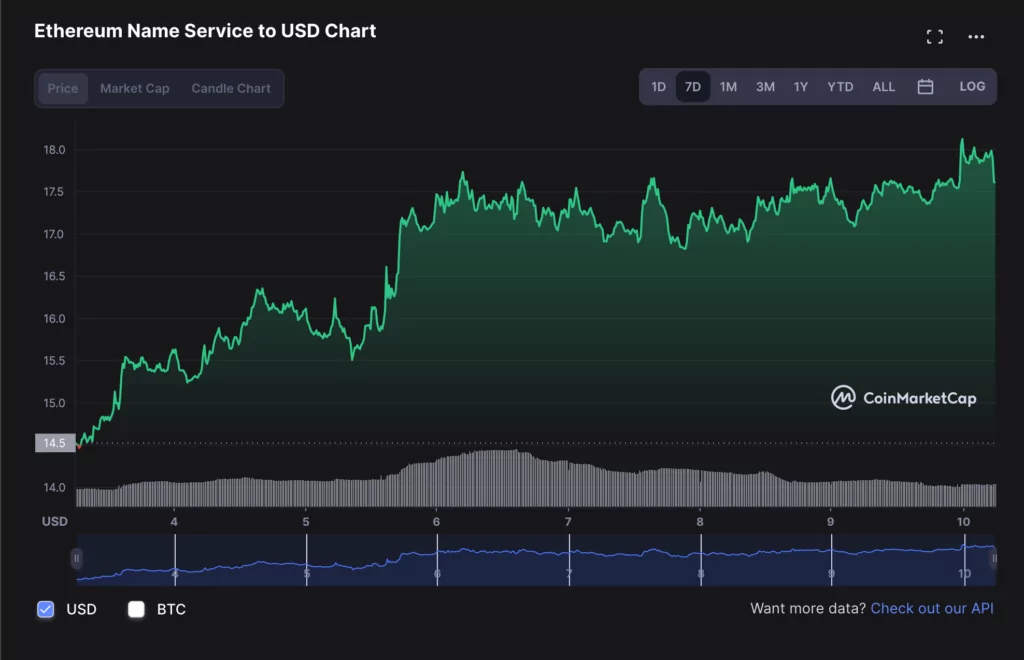Select the 3M time range
1024x660 pixels.
[765, 87]
